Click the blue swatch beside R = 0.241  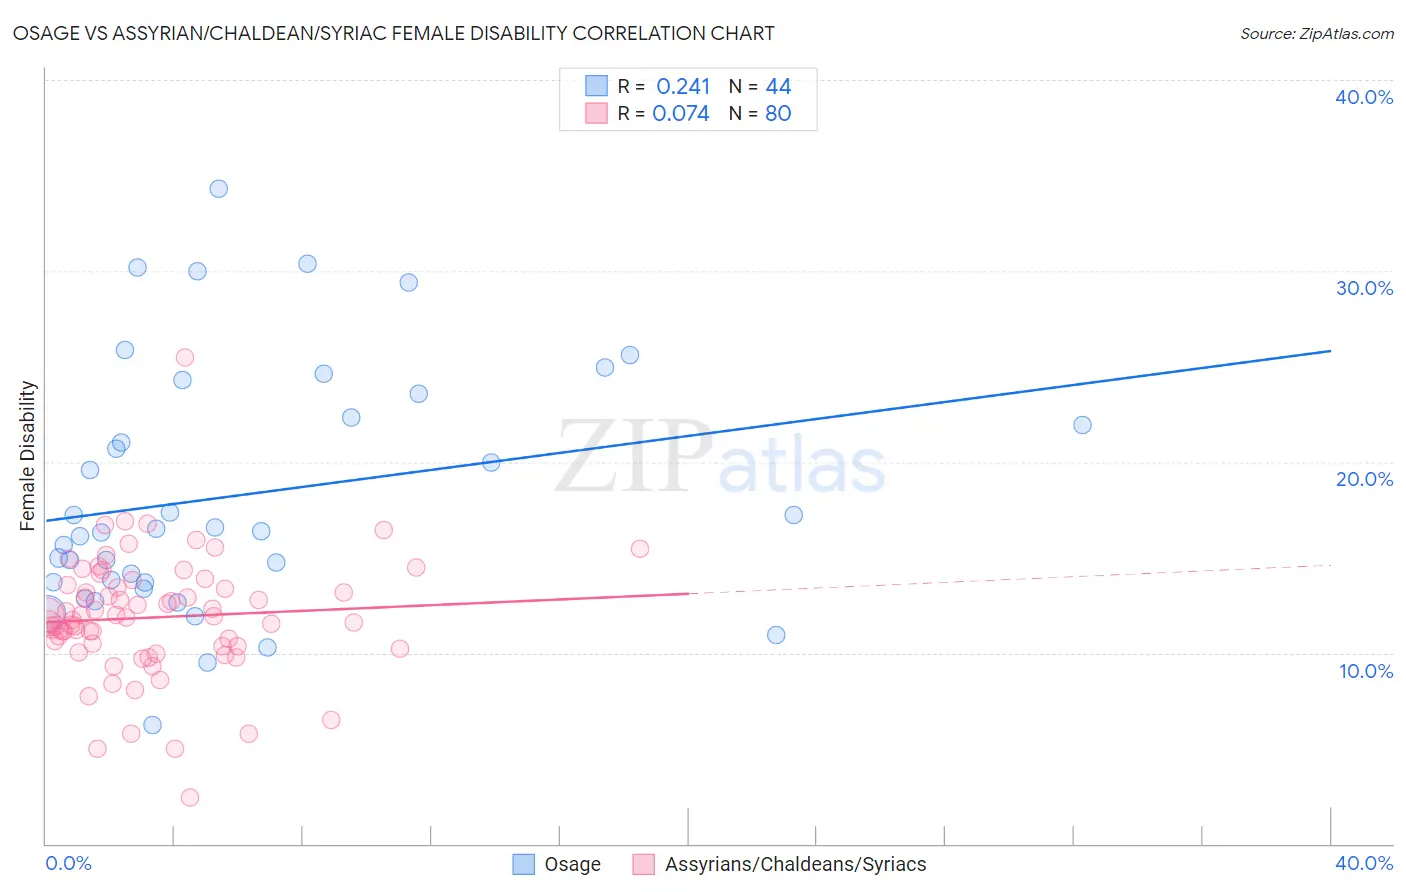596,86
